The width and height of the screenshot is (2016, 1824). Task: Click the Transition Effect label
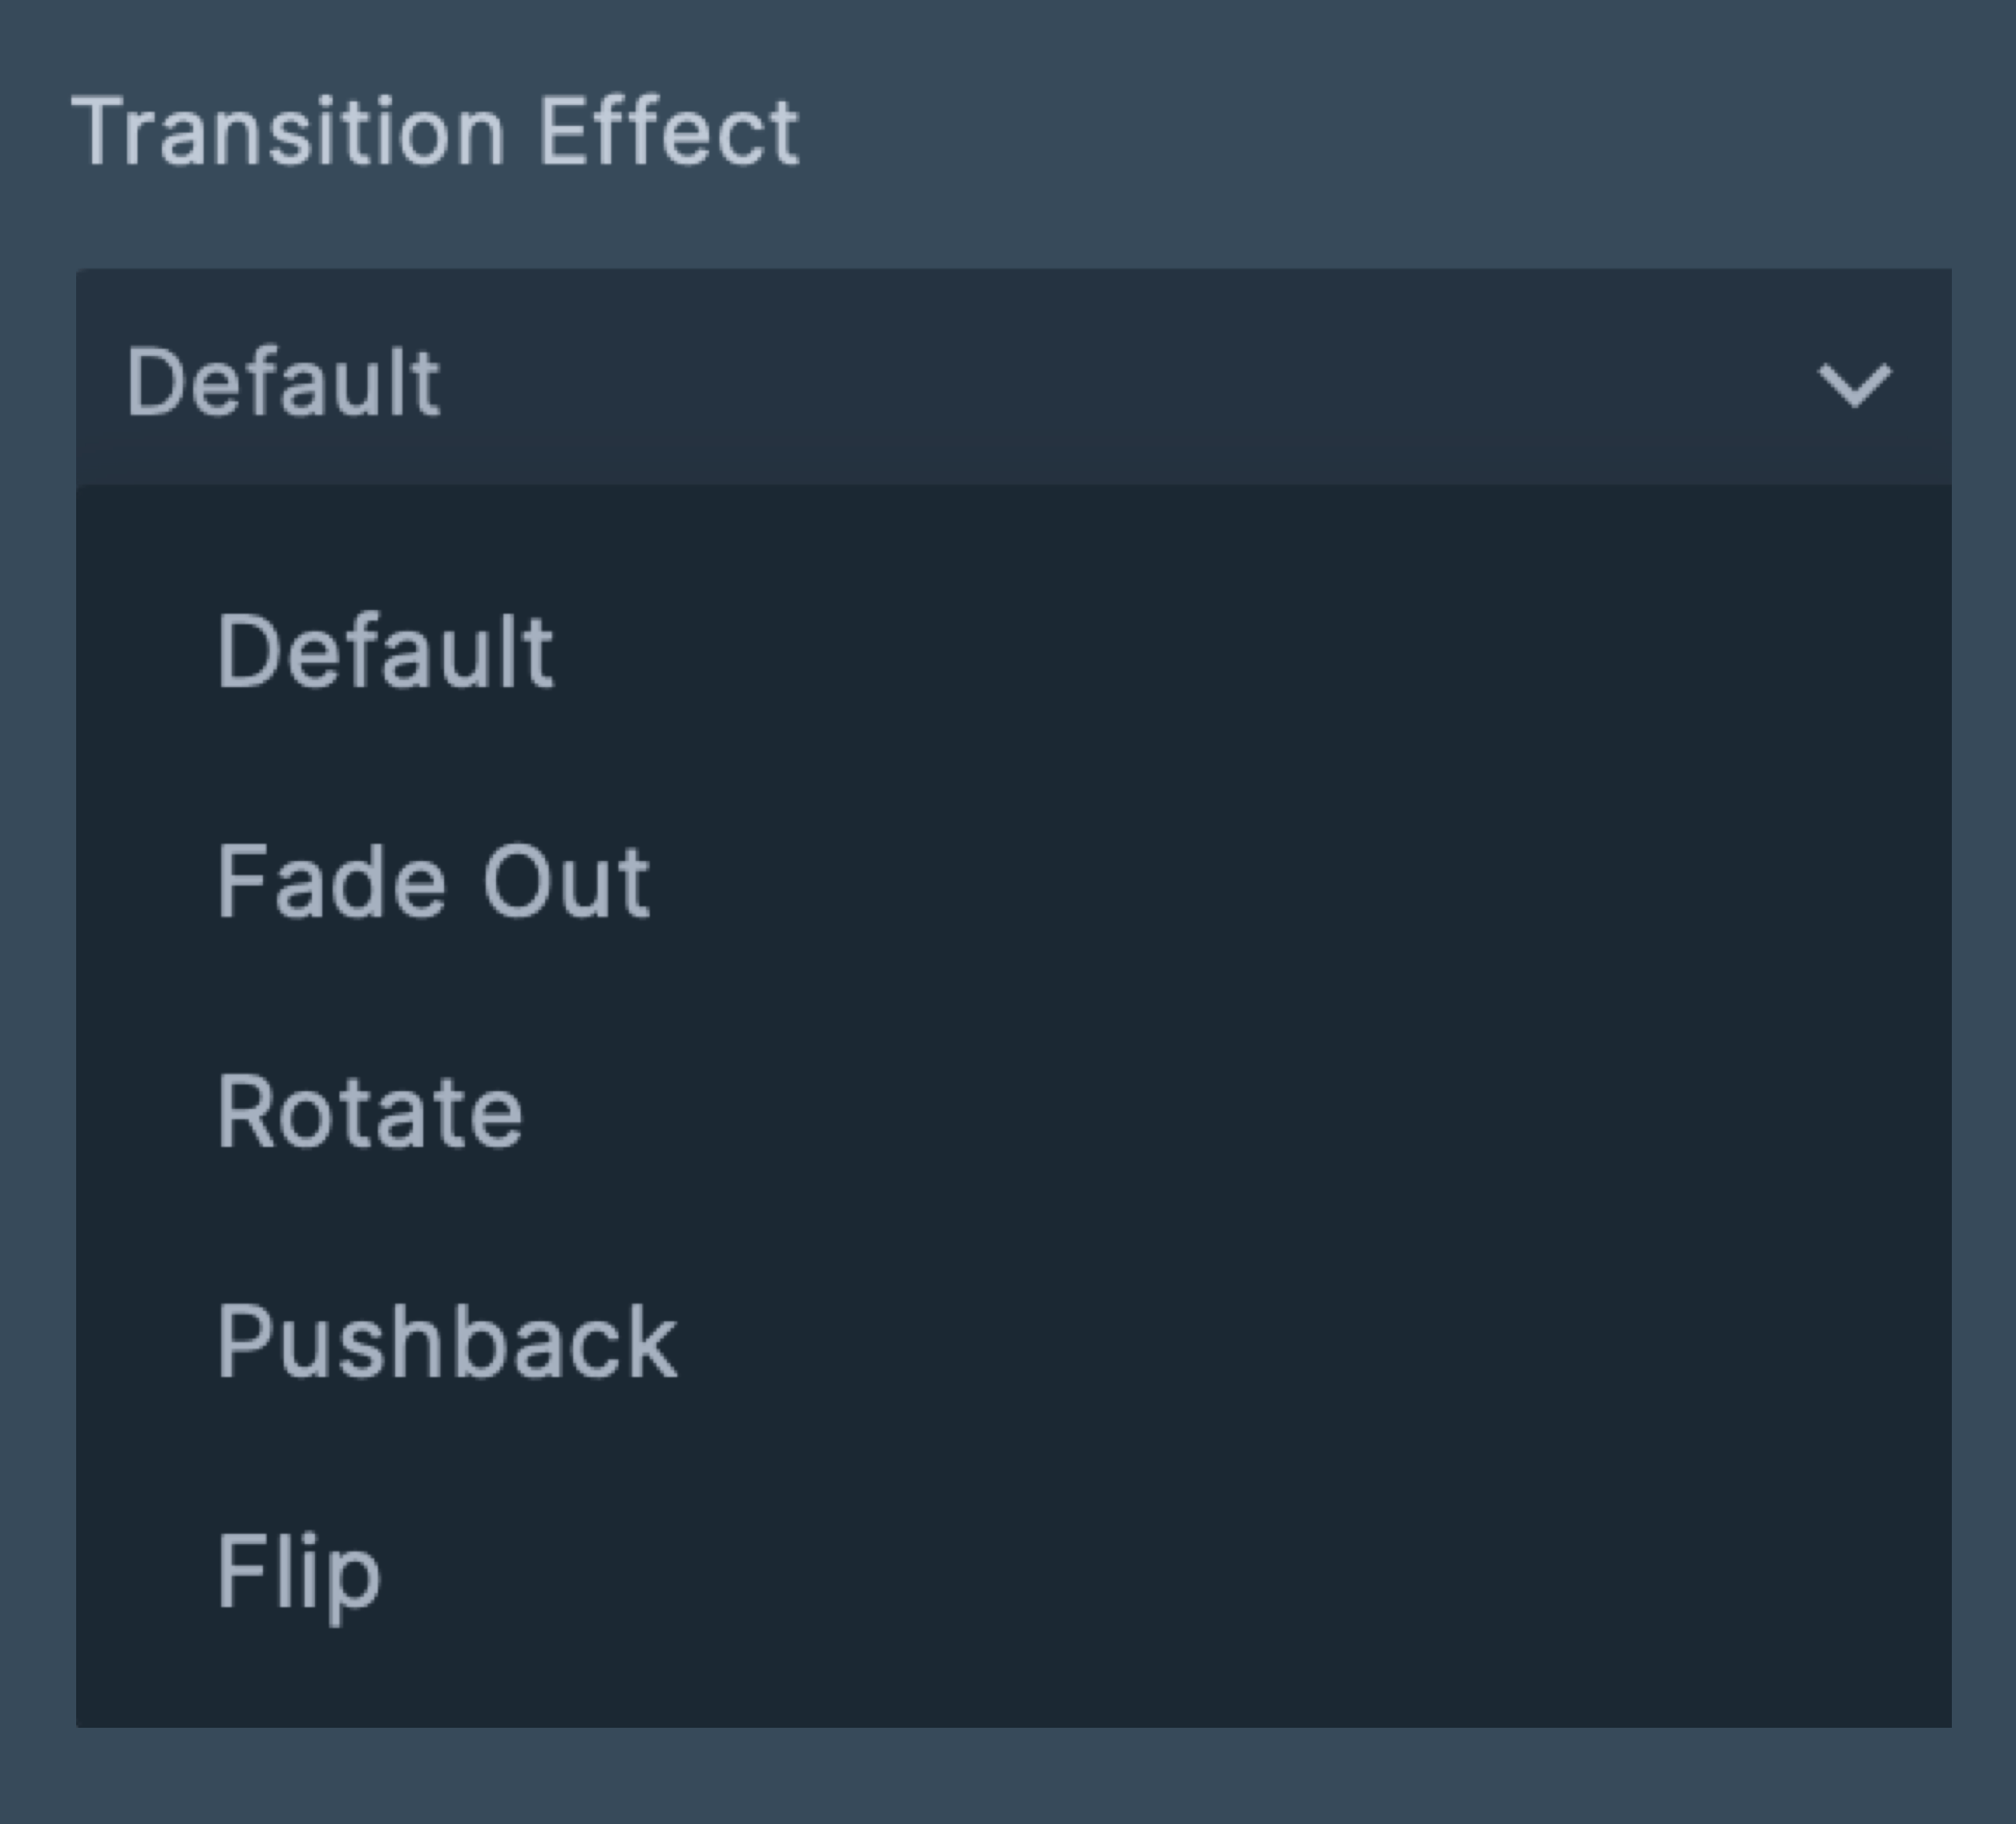[x=435, y=132]
